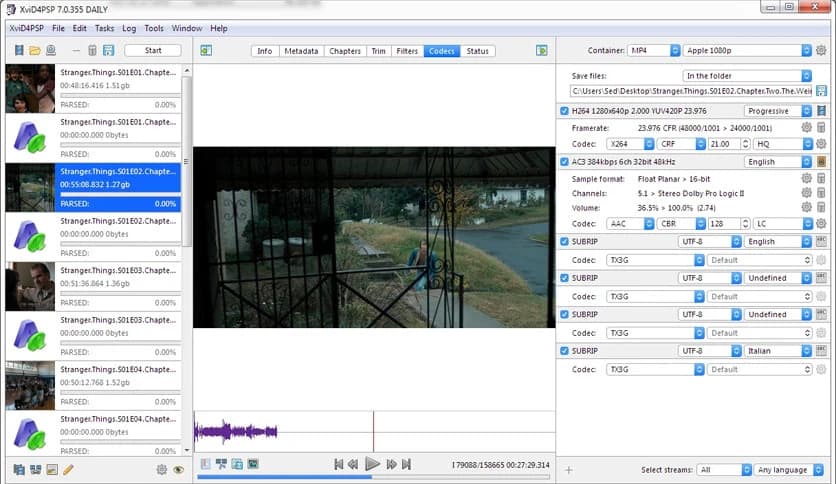This screenshot has width=836, height=484.
Task: Click the save tasks floppy icon
Action: click(108, 50)
